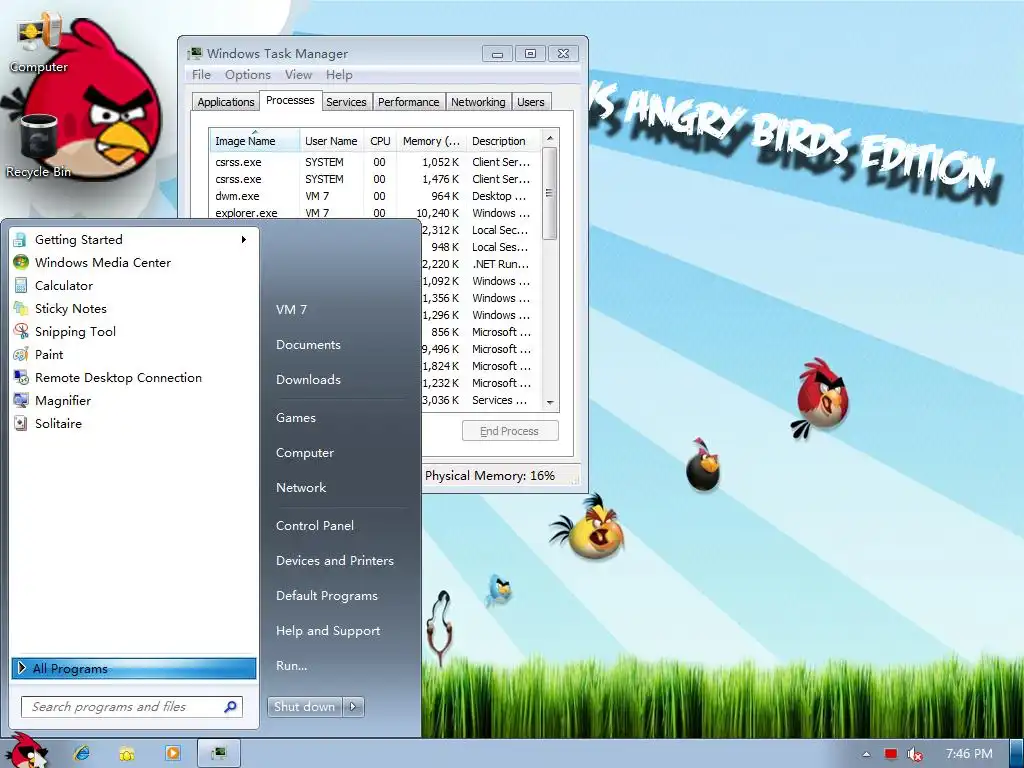Screen dimensions: 1024x768
Task: Start Solitaire from its card icon
Action: coord(21,423)
